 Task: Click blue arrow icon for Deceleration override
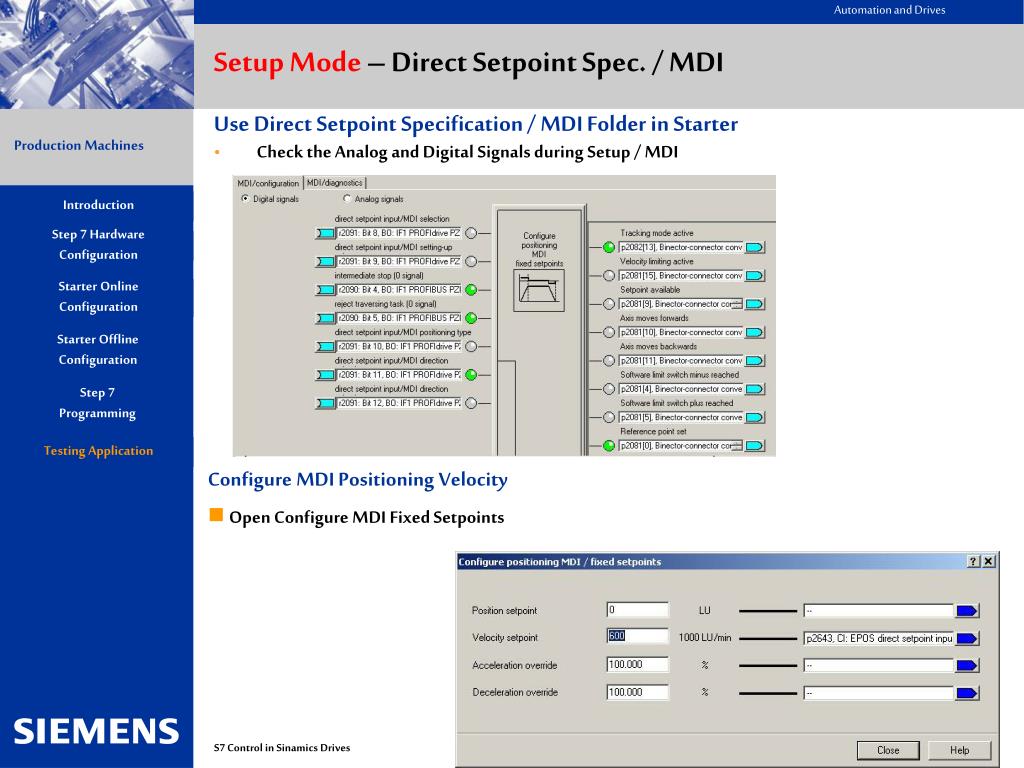click(967, 693)
